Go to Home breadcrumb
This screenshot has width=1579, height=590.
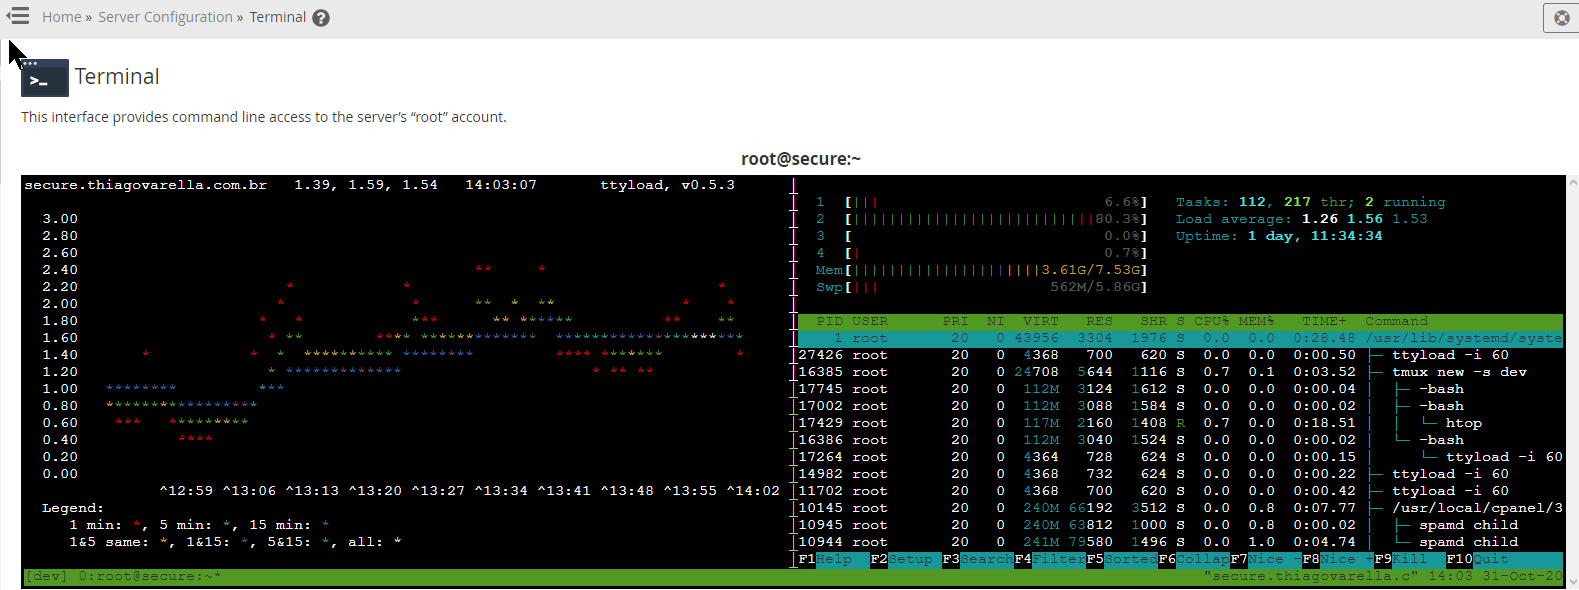[61, 17]
